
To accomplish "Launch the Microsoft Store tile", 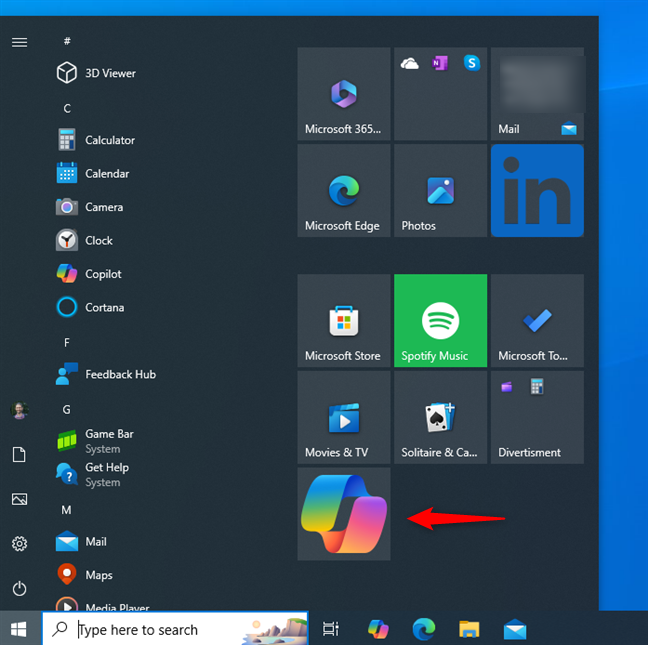I will (x=343, y=321).
